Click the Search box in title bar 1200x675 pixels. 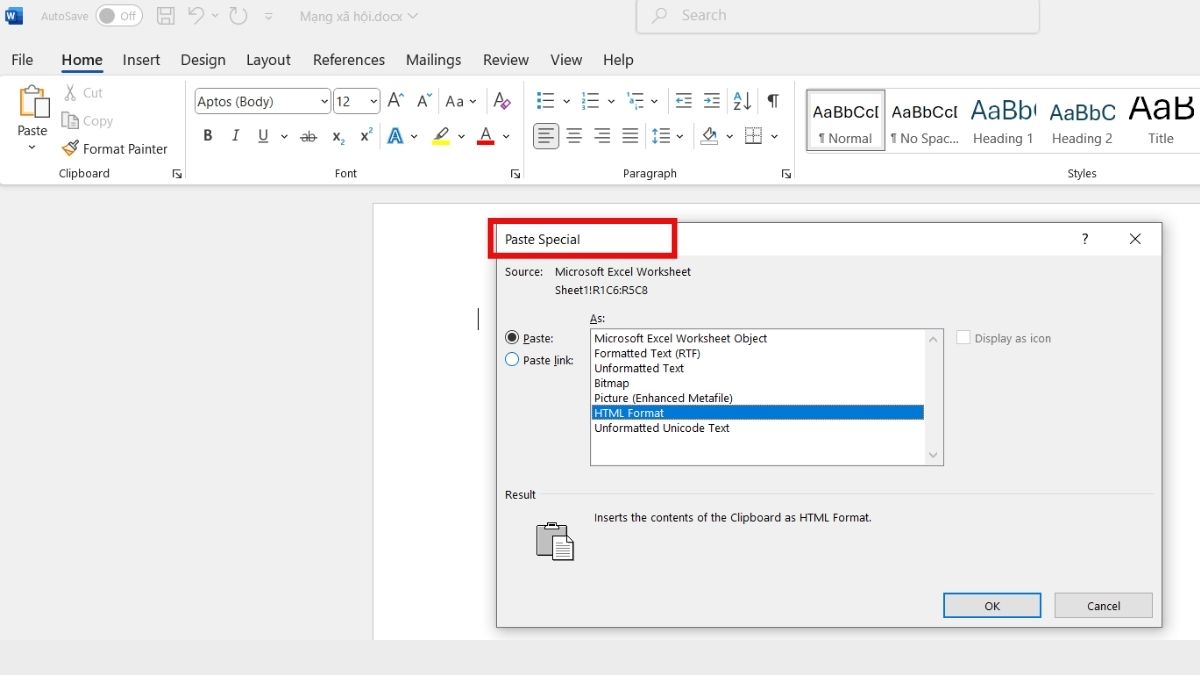(x=838, y=16)
